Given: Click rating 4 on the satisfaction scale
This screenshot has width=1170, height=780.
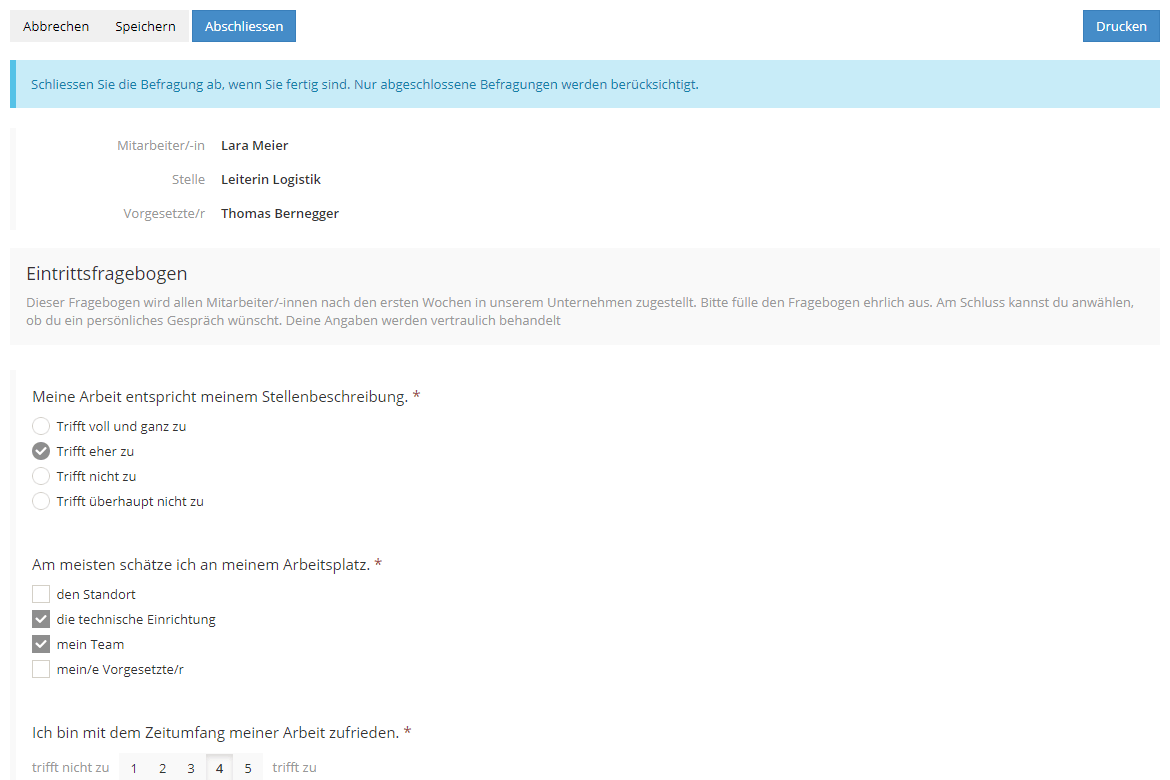Looking at the screenshot, I should (219, 768).
